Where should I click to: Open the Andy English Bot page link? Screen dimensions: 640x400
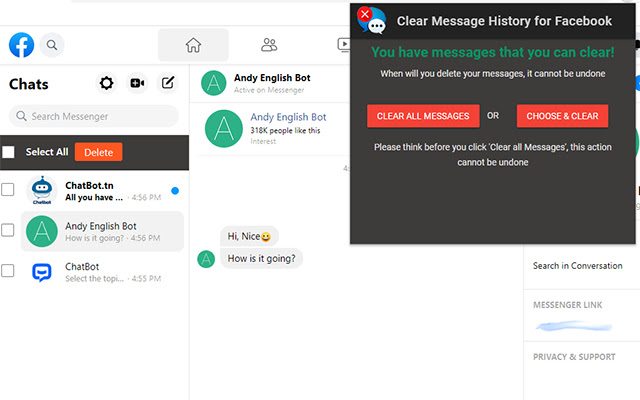288,117
